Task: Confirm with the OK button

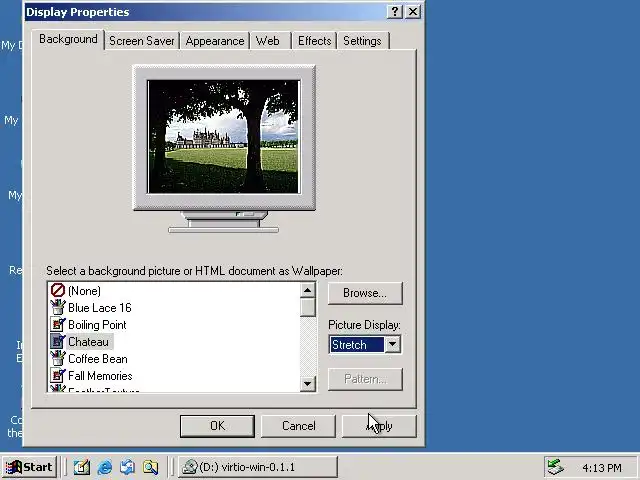Action: pos(217,426)
